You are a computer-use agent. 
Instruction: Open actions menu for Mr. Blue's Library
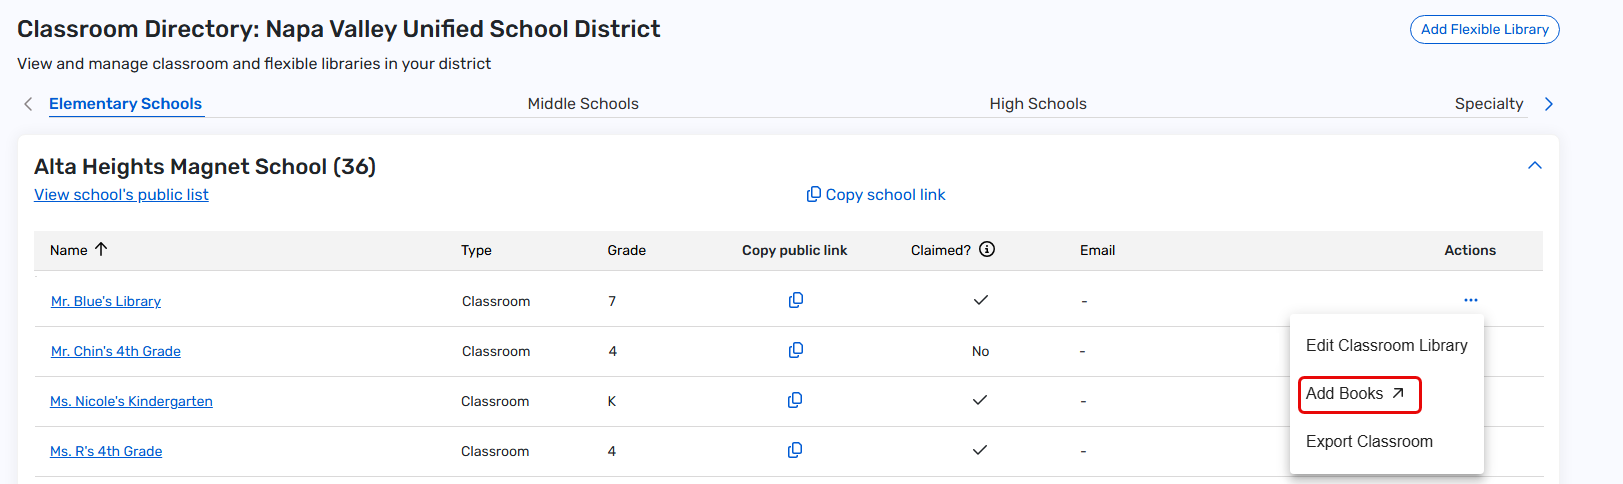(1470, 300)
